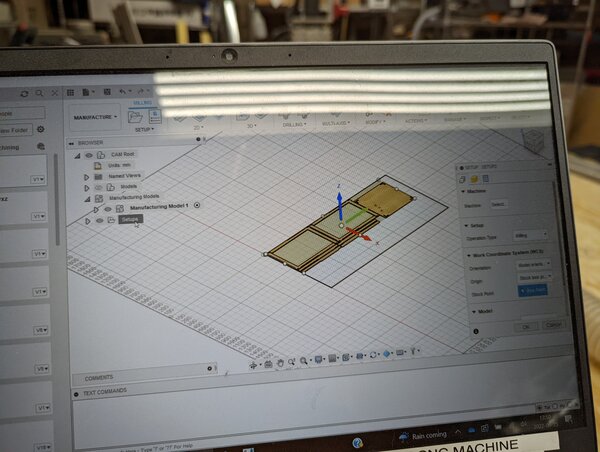Collapse the BROWSER panel
The image size is (600, 452).
[x=71, y=143]
